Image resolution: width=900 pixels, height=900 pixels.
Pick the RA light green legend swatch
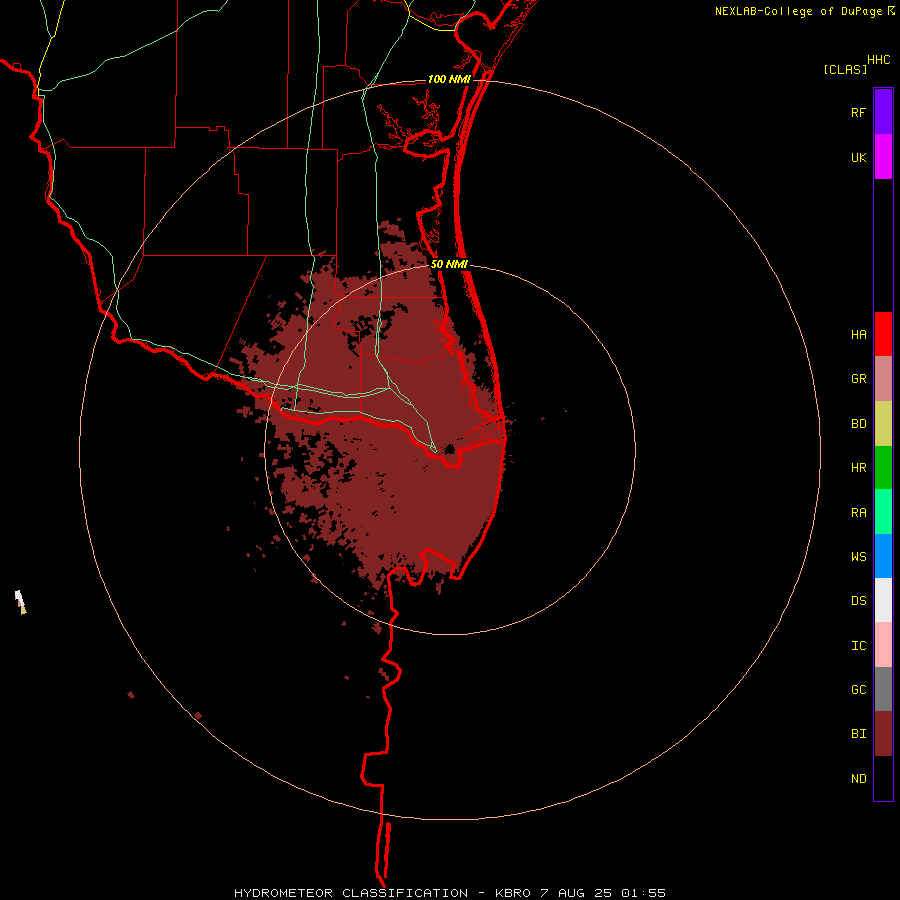click(x=883, y=512)
